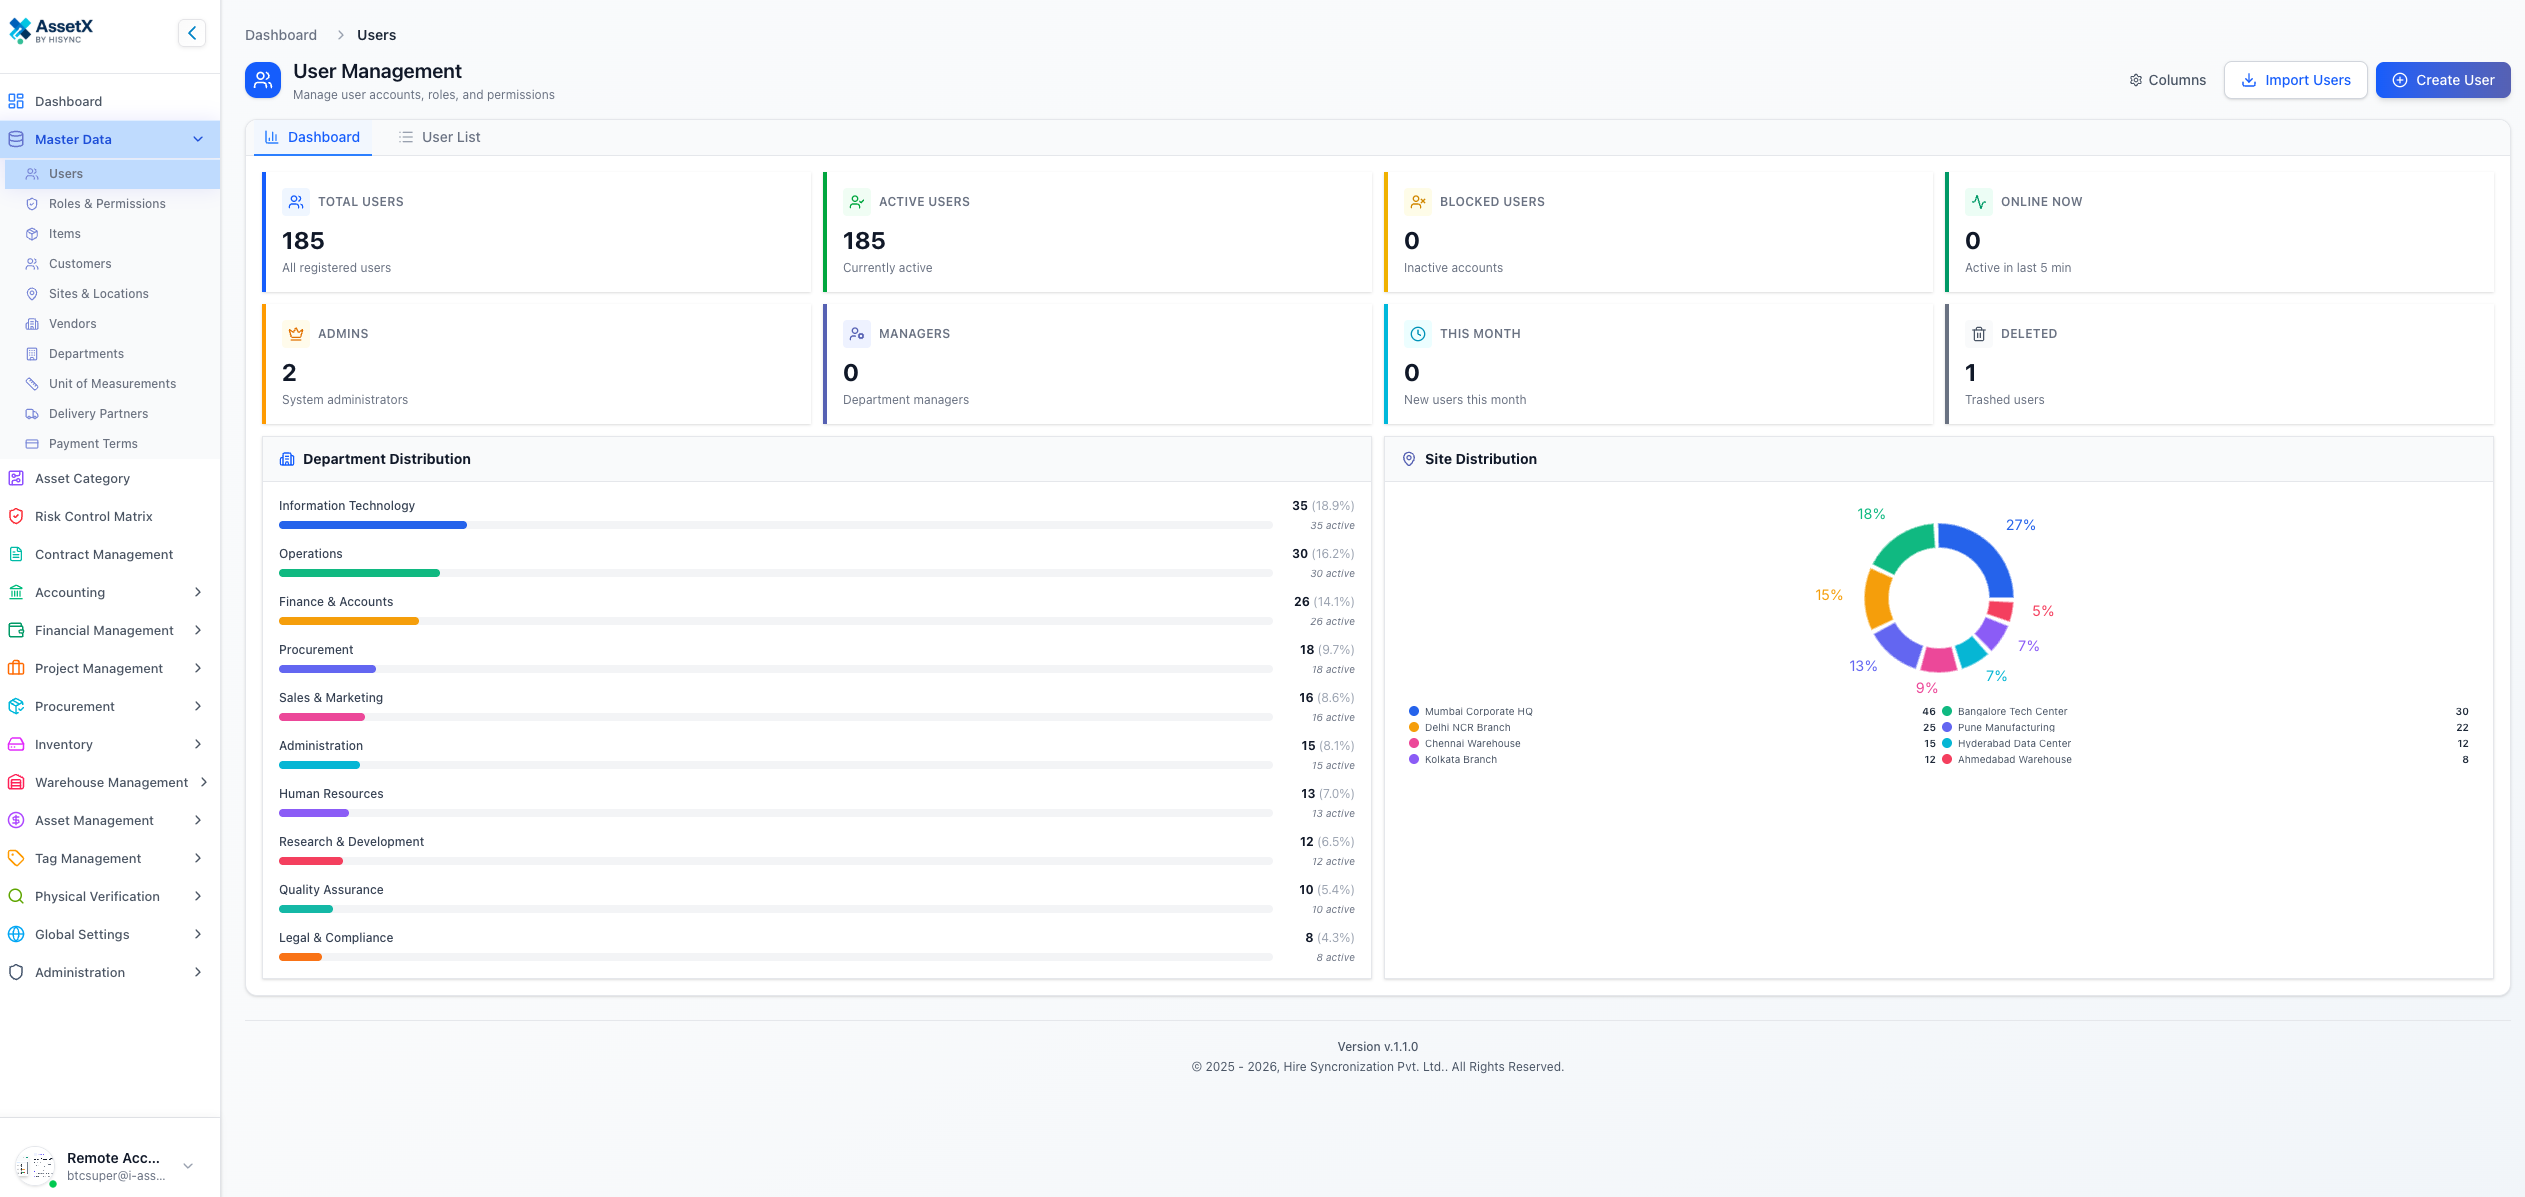
Task: Click the Items icon in the sidebar
Action: [33, 233]
